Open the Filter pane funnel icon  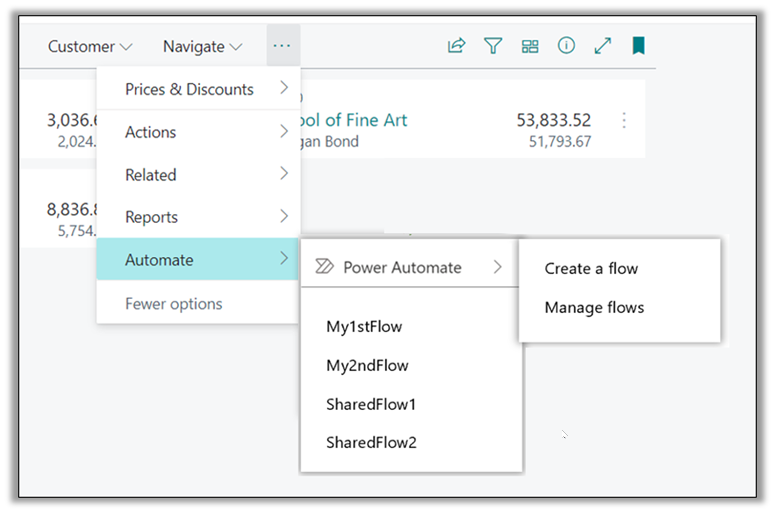493,46
